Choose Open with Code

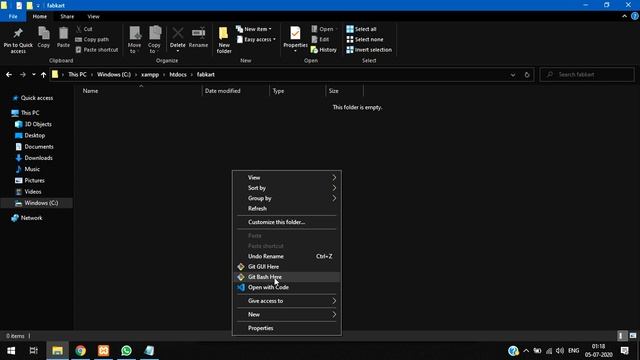[x=287, y=287]
